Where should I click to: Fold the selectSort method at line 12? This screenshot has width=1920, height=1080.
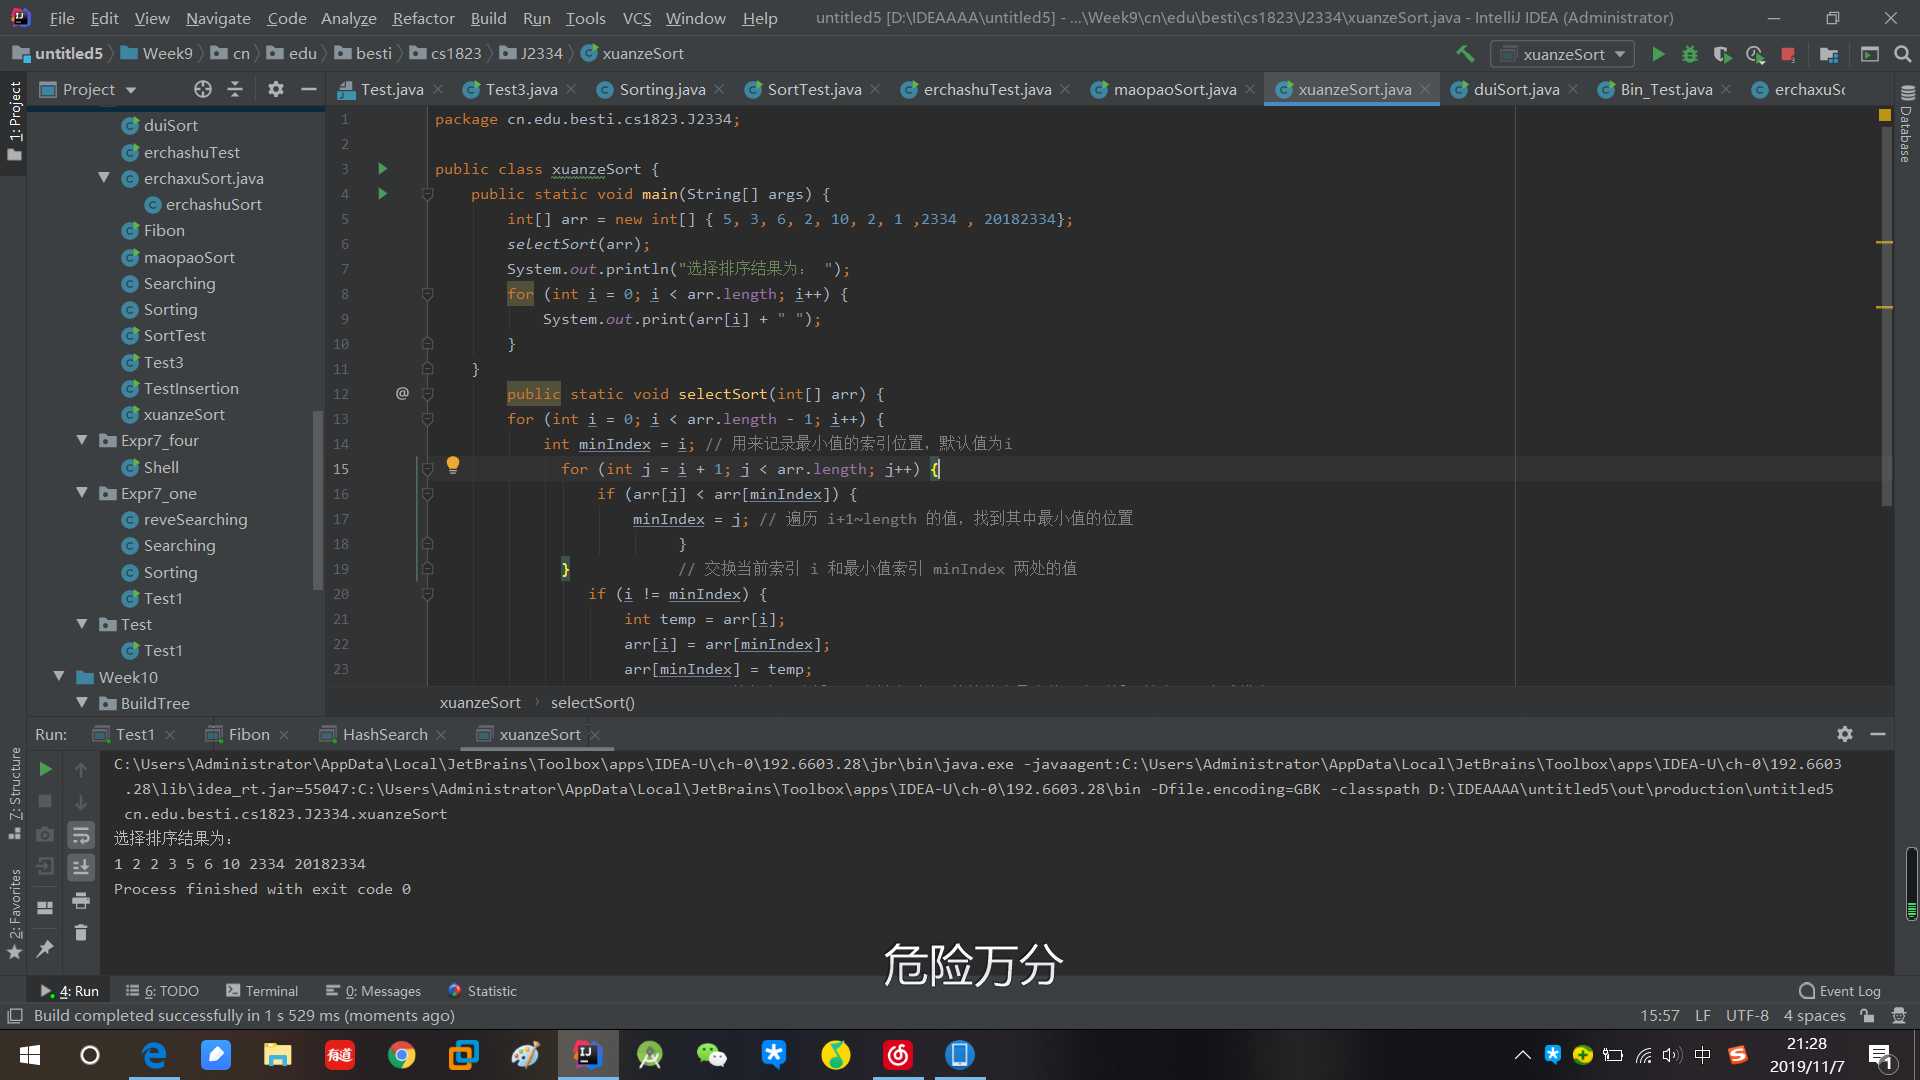point(427,394)
